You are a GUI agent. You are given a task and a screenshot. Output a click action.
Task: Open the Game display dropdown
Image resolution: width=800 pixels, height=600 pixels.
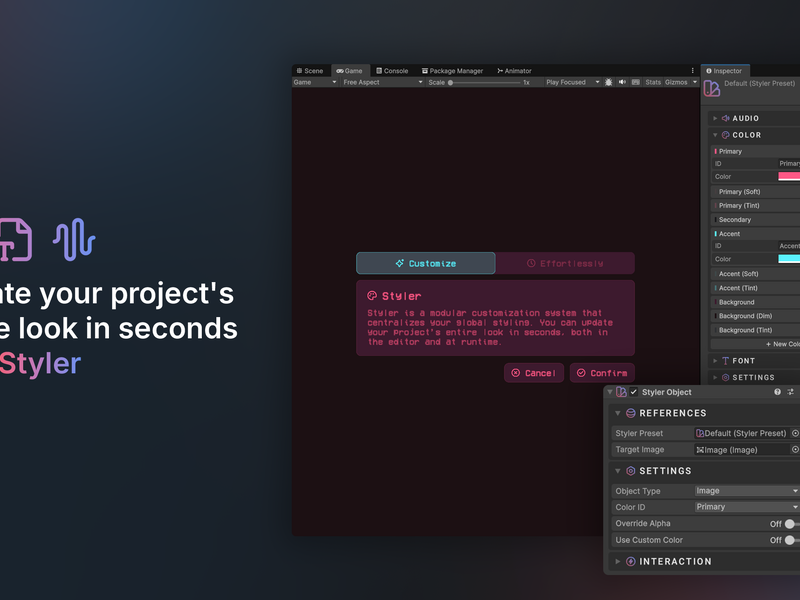click(315, 82)
